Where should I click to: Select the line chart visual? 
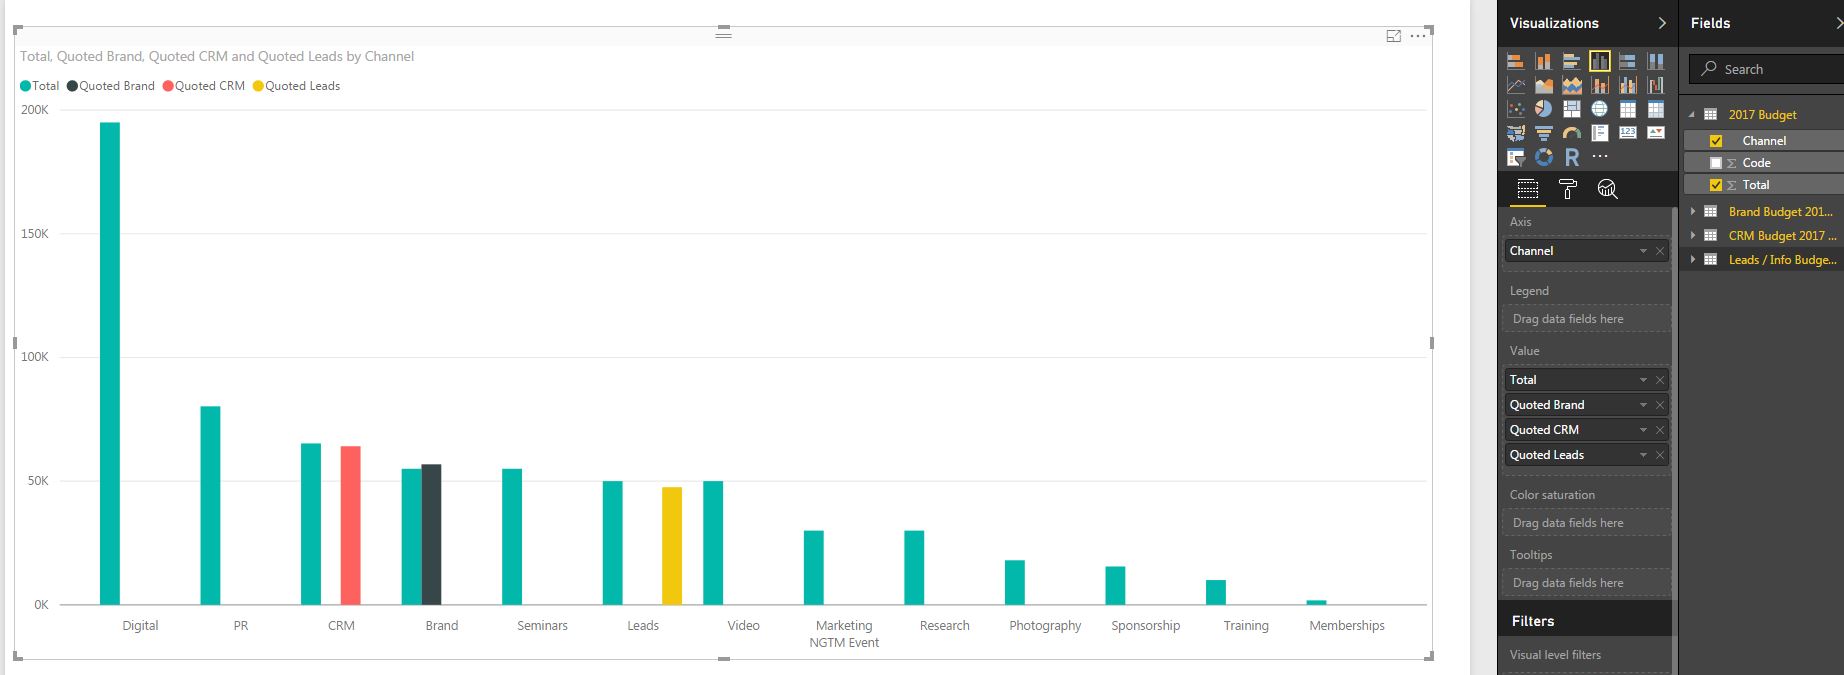click(x=1516, y=86)
